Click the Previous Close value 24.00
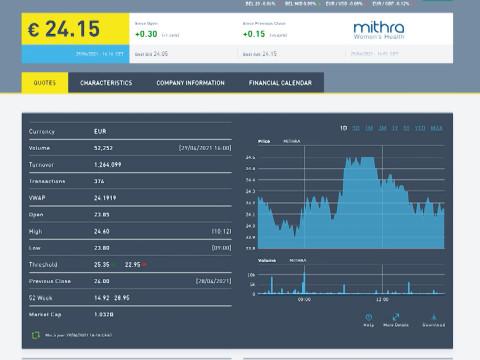The image size is (480, 360). click(102, 281)
